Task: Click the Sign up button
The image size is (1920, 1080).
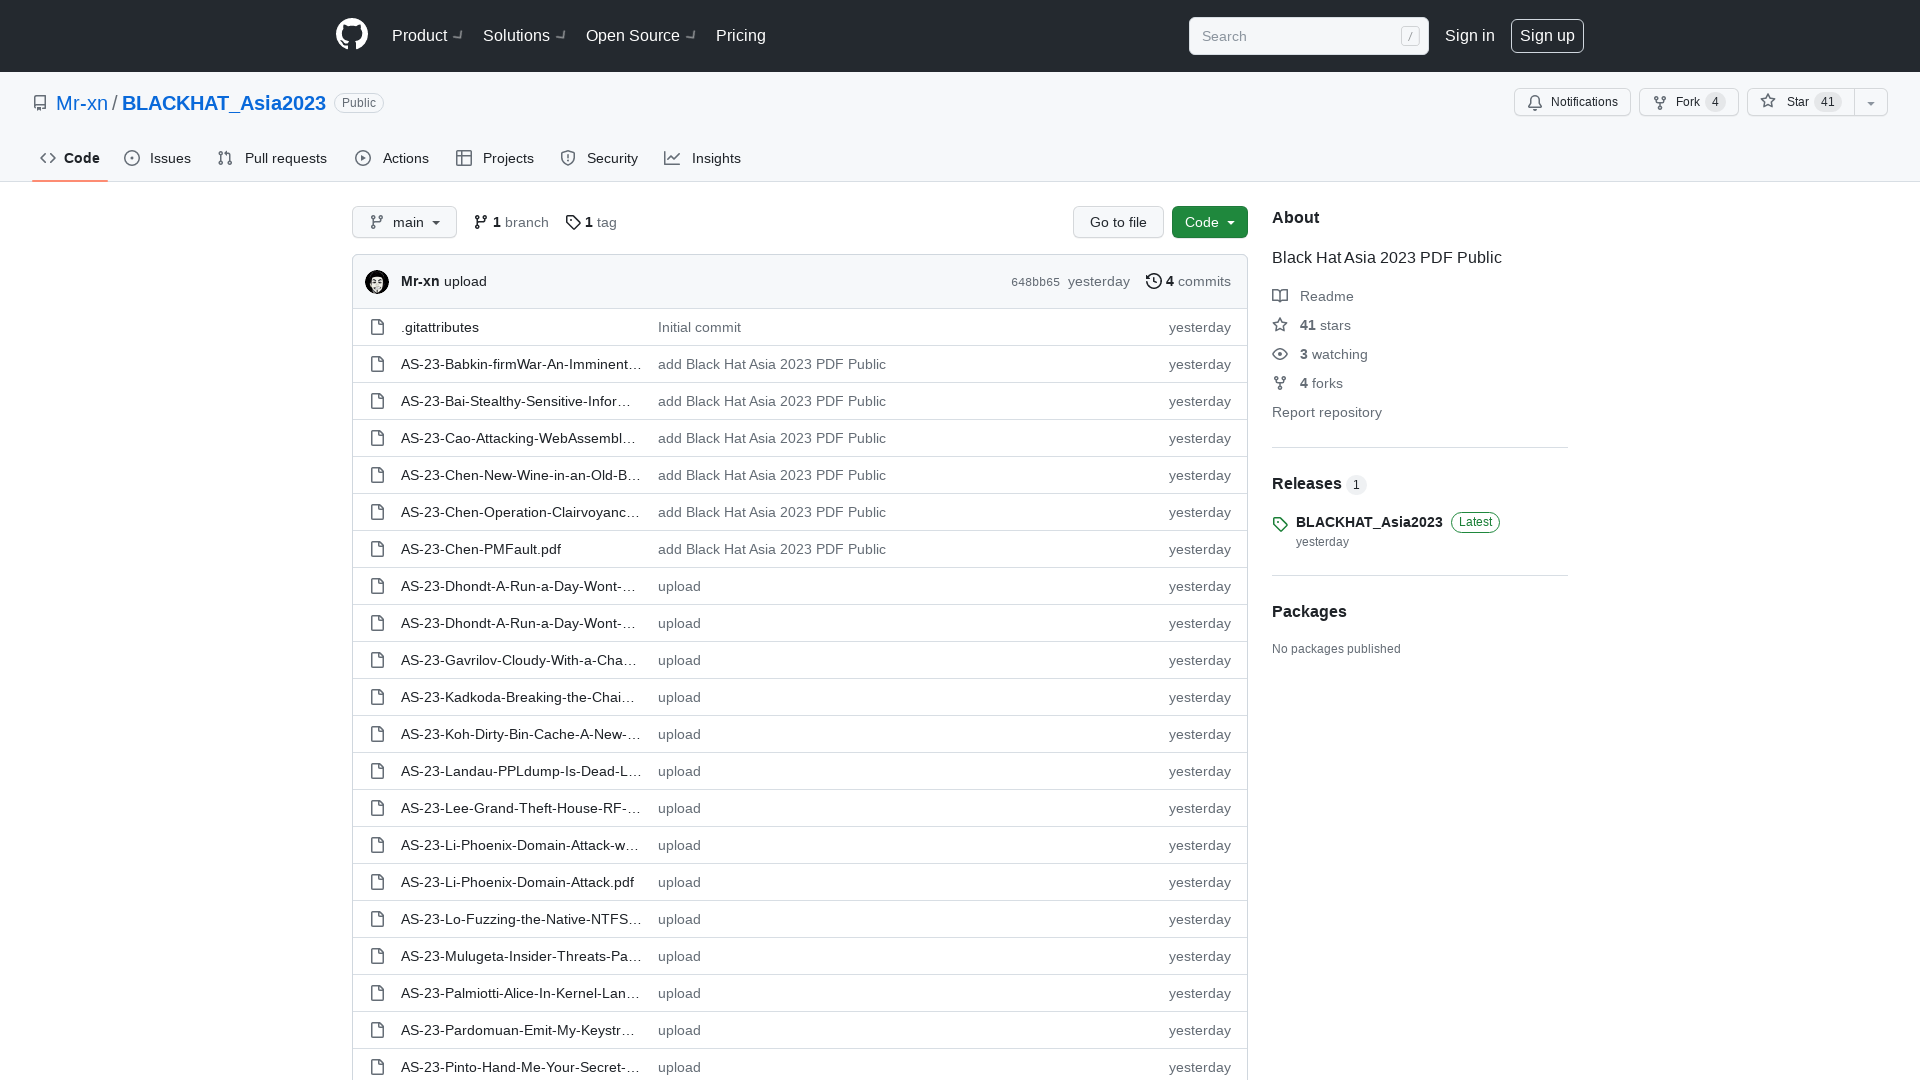Action: click(x=1547, y=36)
